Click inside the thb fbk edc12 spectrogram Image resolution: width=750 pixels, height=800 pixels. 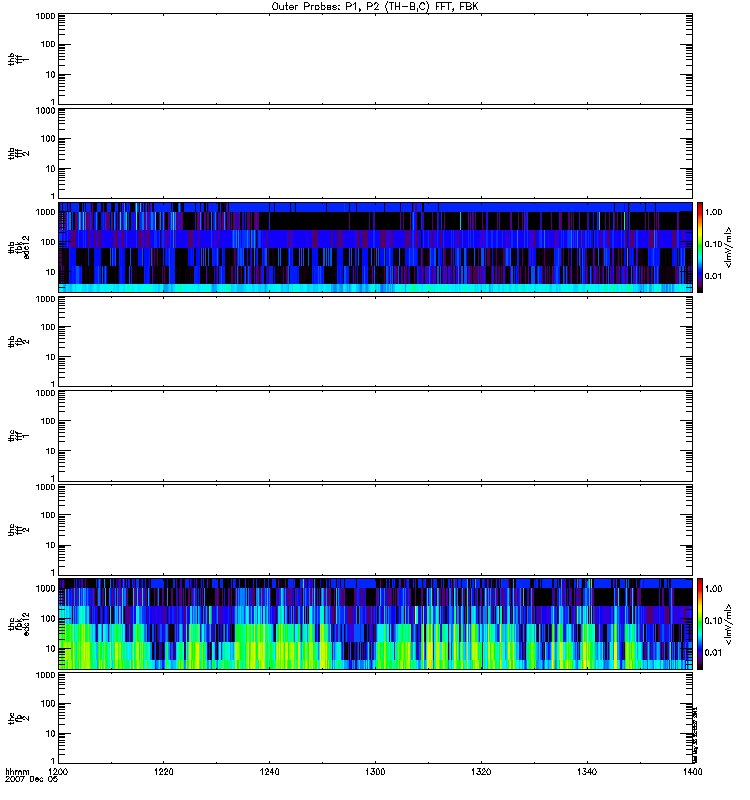[x=375, y=247]
